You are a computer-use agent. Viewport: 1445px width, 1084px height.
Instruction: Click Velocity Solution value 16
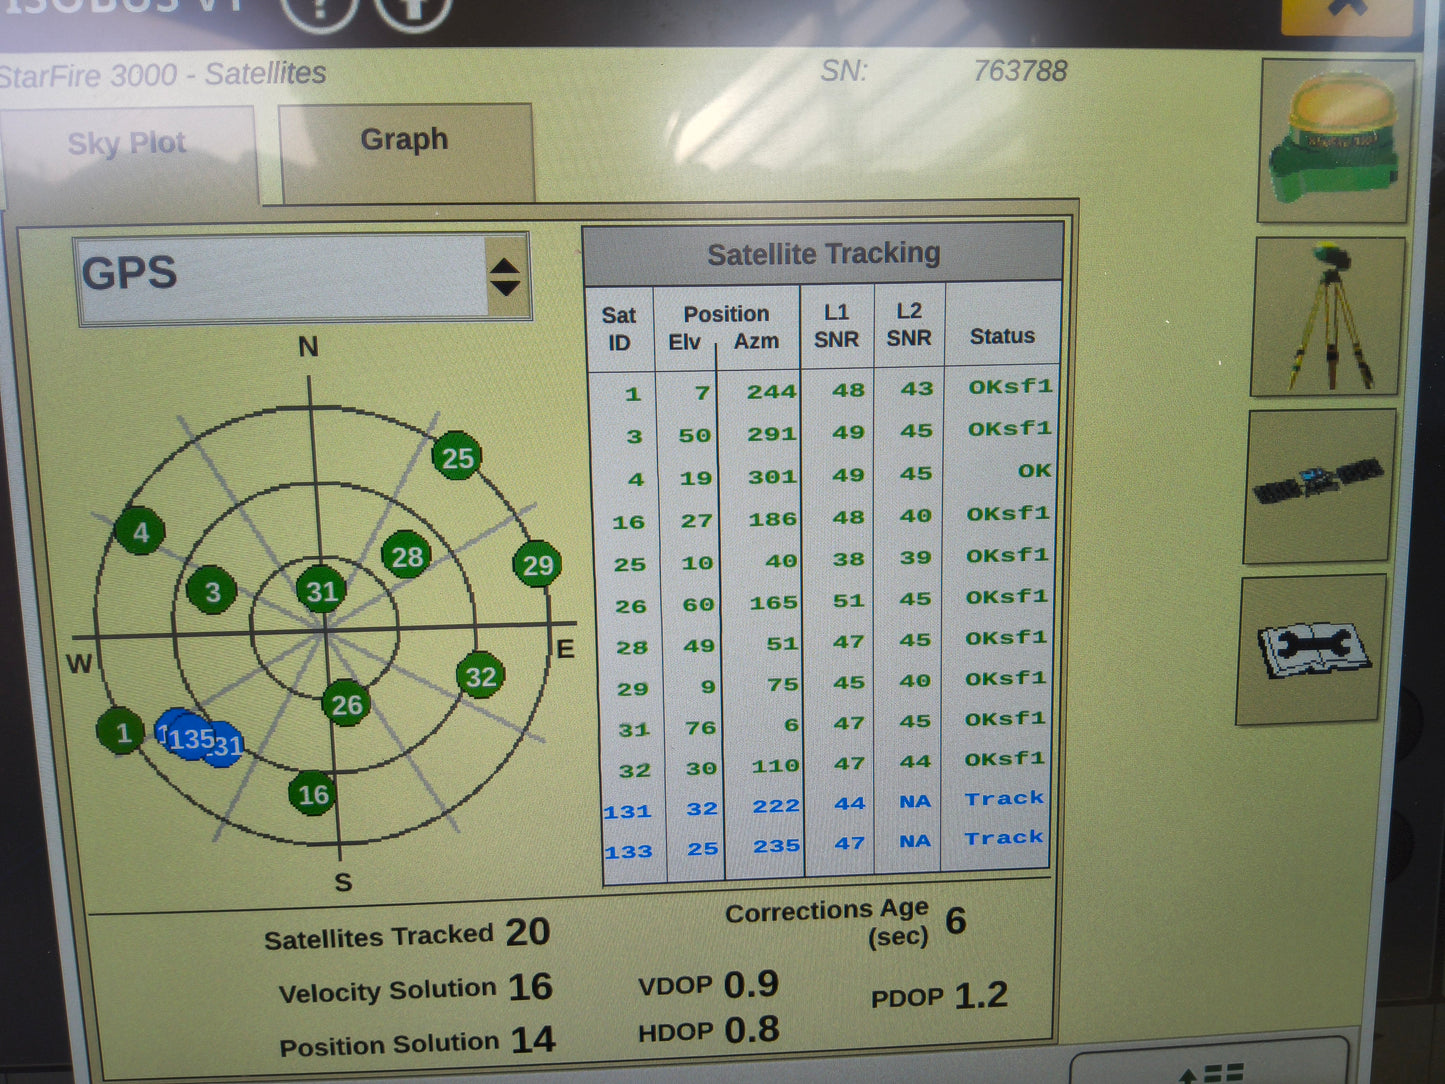click(x=530, y=987)
